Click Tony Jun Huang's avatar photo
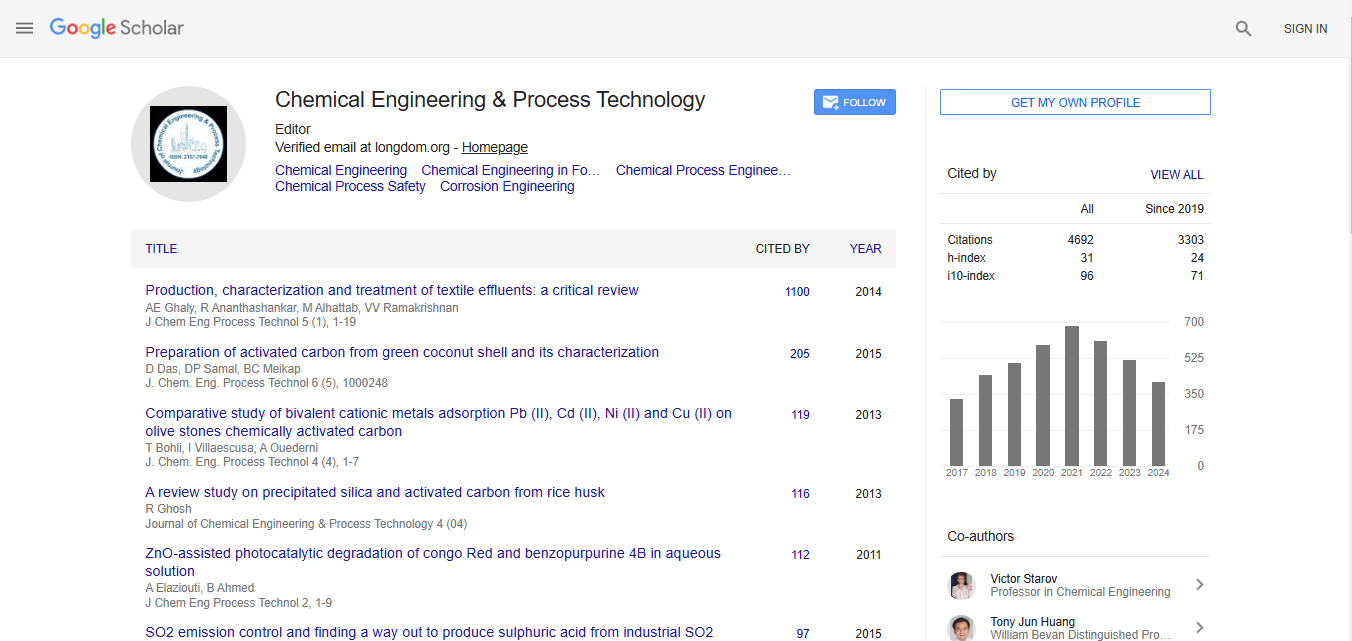The image size is (1352, 641). (962, 628)
